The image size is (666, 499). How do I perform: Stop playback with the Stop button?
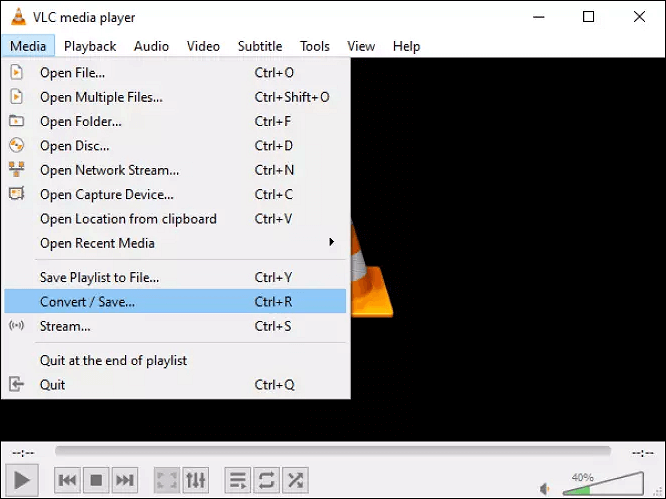tap(96, 481)
